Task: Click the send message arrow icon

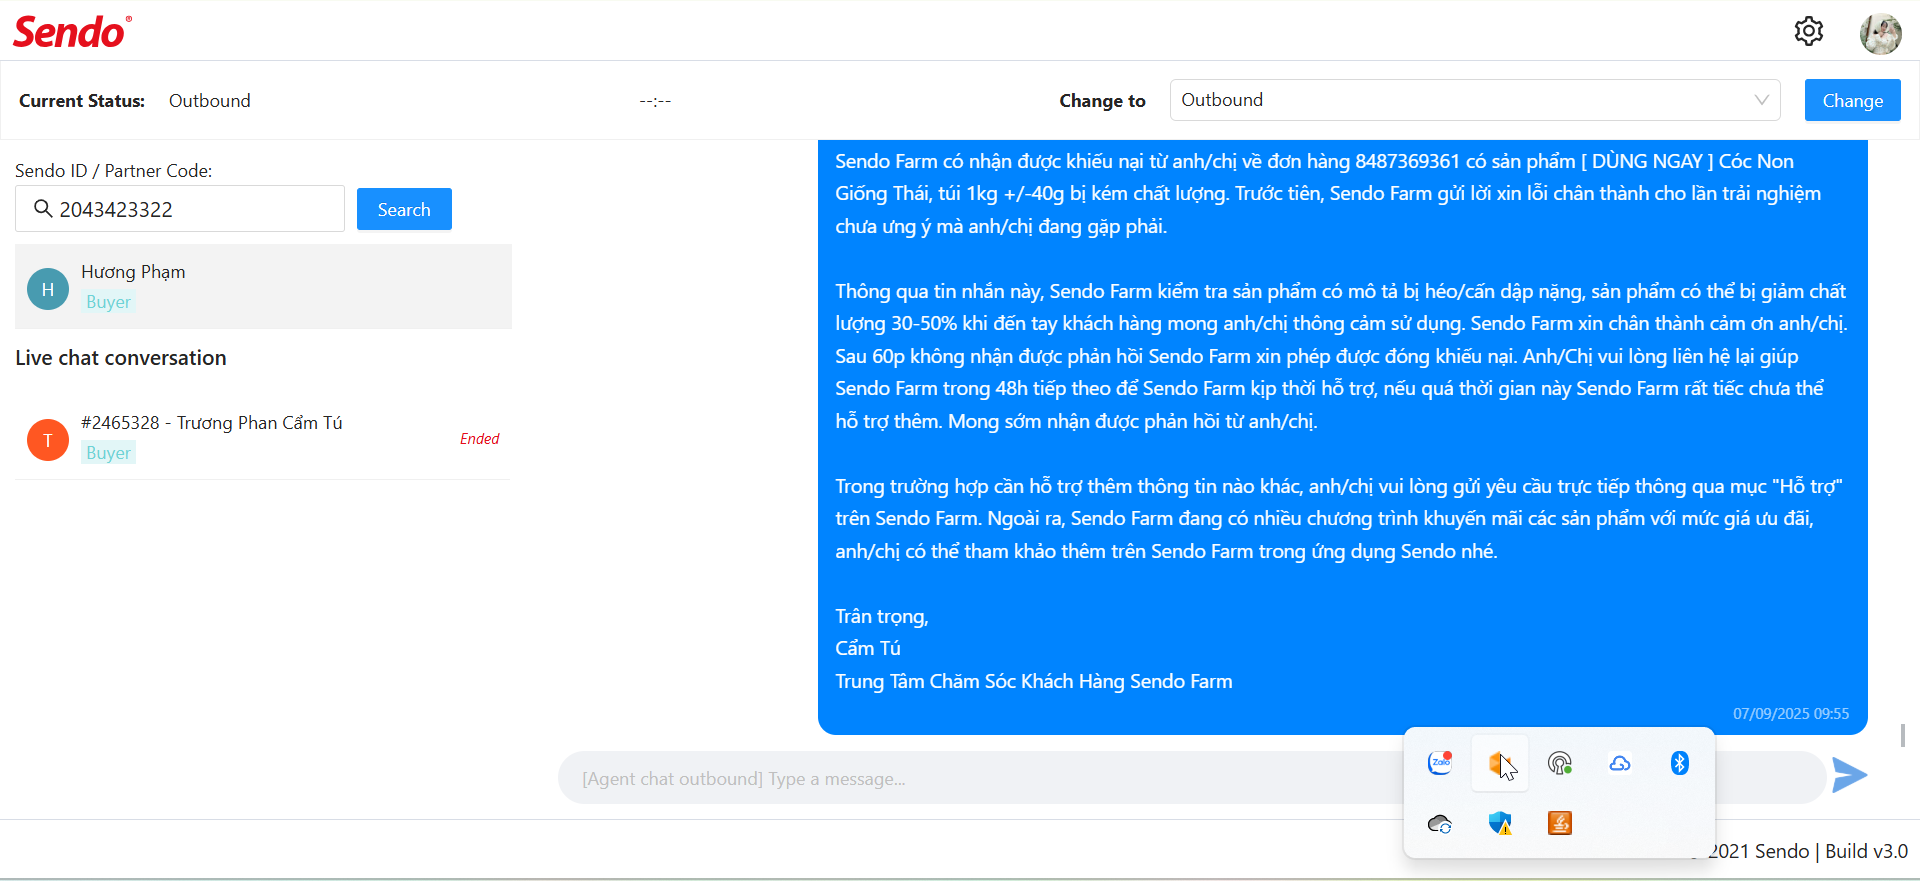Action: 1849,775
